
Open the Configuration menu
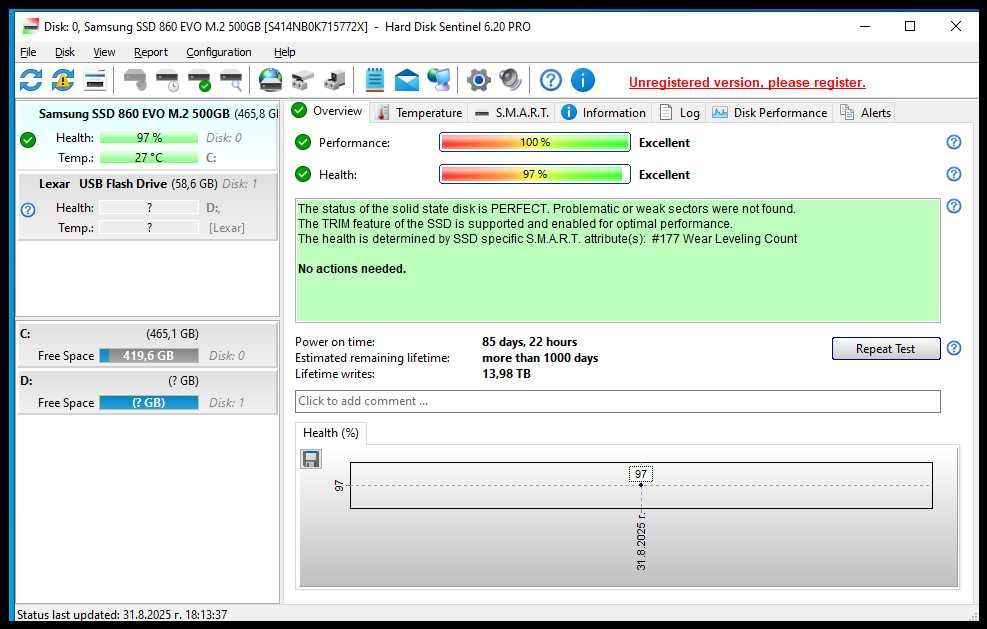click(x=218, y=52)
